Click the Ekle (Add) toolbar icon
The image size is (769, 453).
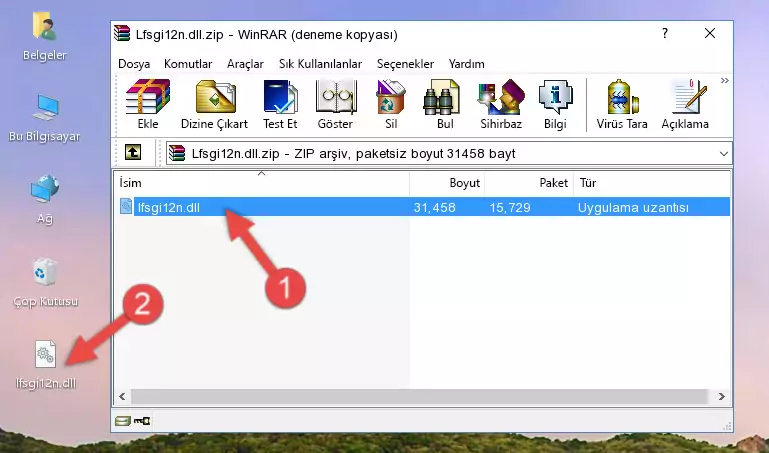(x=148, y=104)
